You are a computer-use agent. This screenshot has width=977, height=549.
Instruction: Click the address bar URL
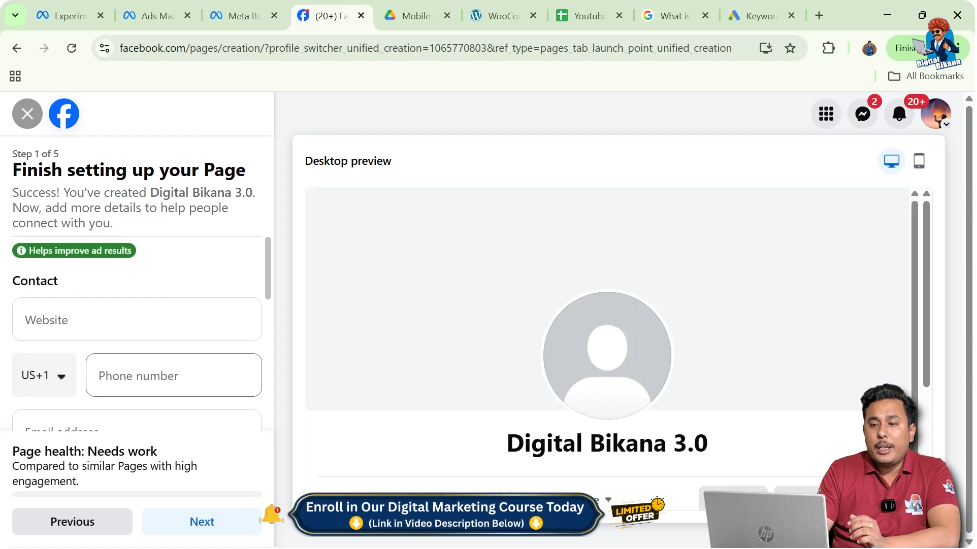click(x=426, y=48)
